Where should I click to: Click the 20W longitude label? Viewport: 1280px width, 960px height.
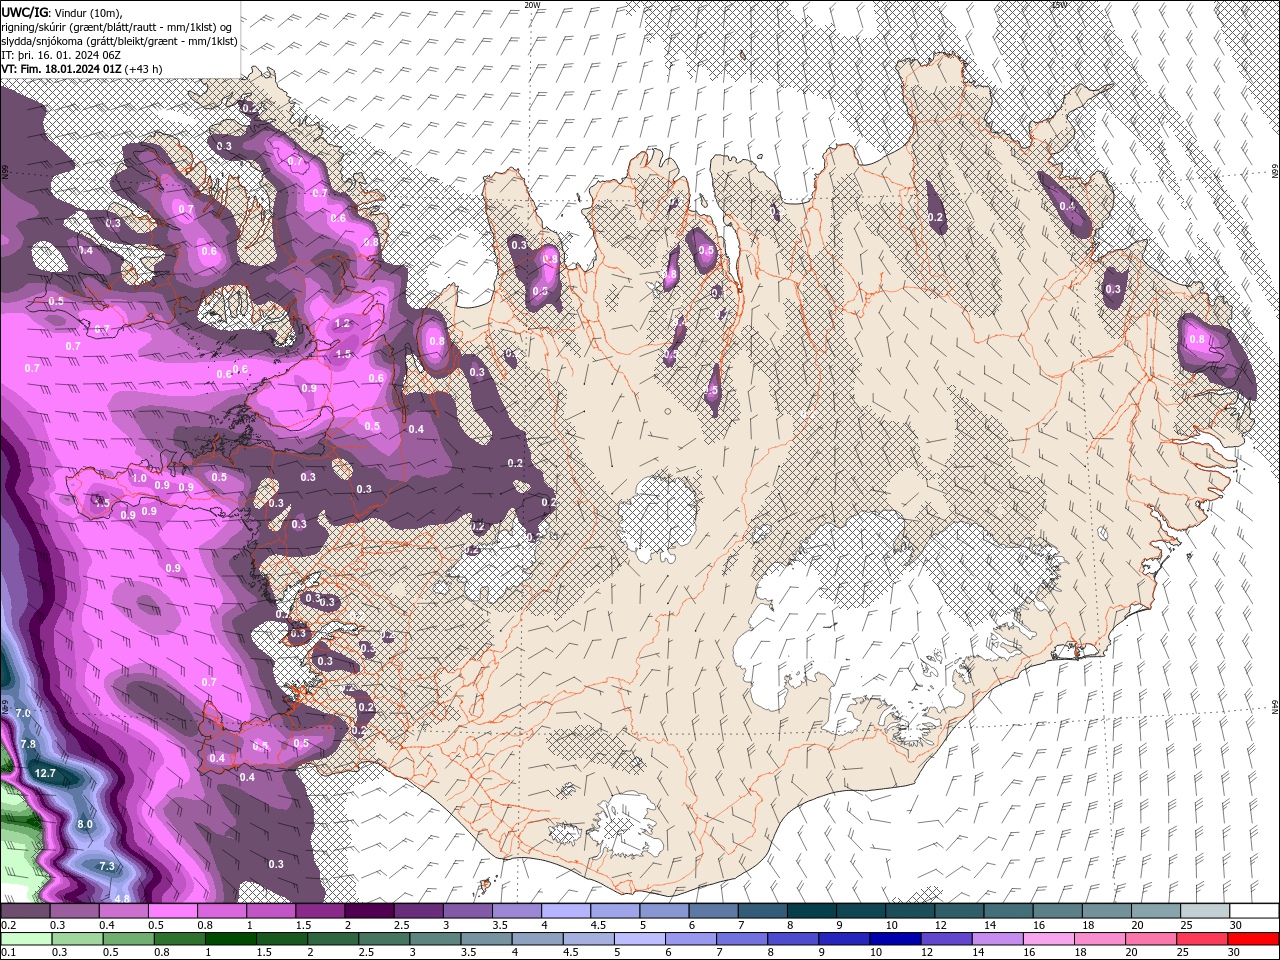pyautogui.click(x=532, y=5)
